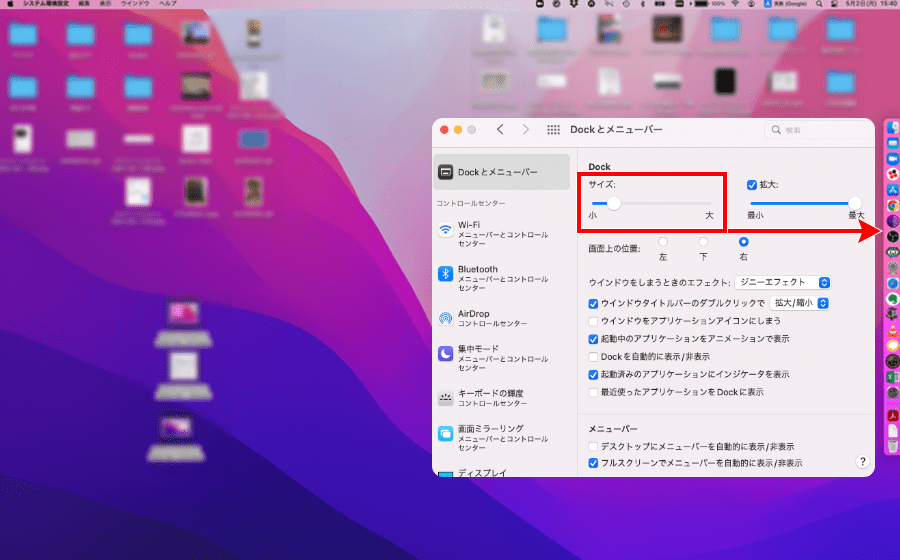The height and width of the screenshot is (560, 900).
Task: Open Adobe Acrobat from the Dock
Action: pos(893,415)
